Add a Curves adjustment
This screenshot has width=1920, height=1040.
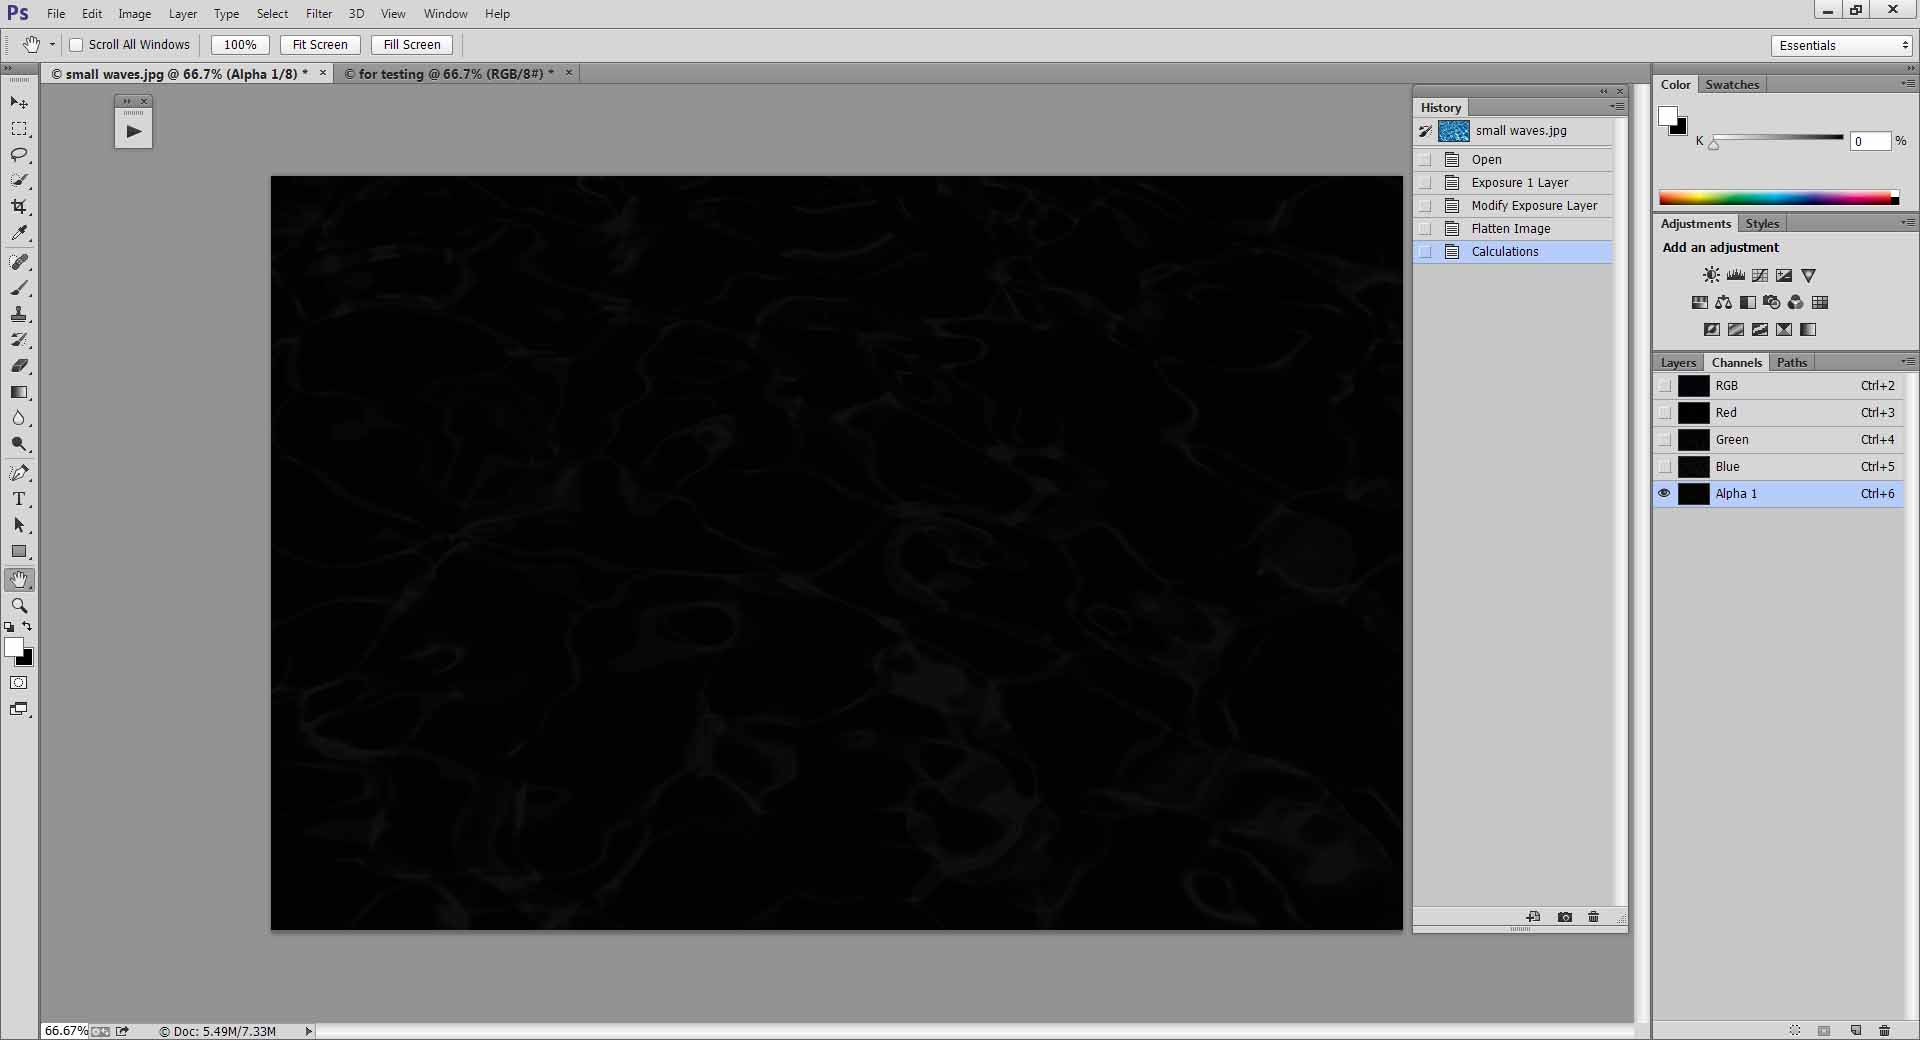click(1759, 275)
